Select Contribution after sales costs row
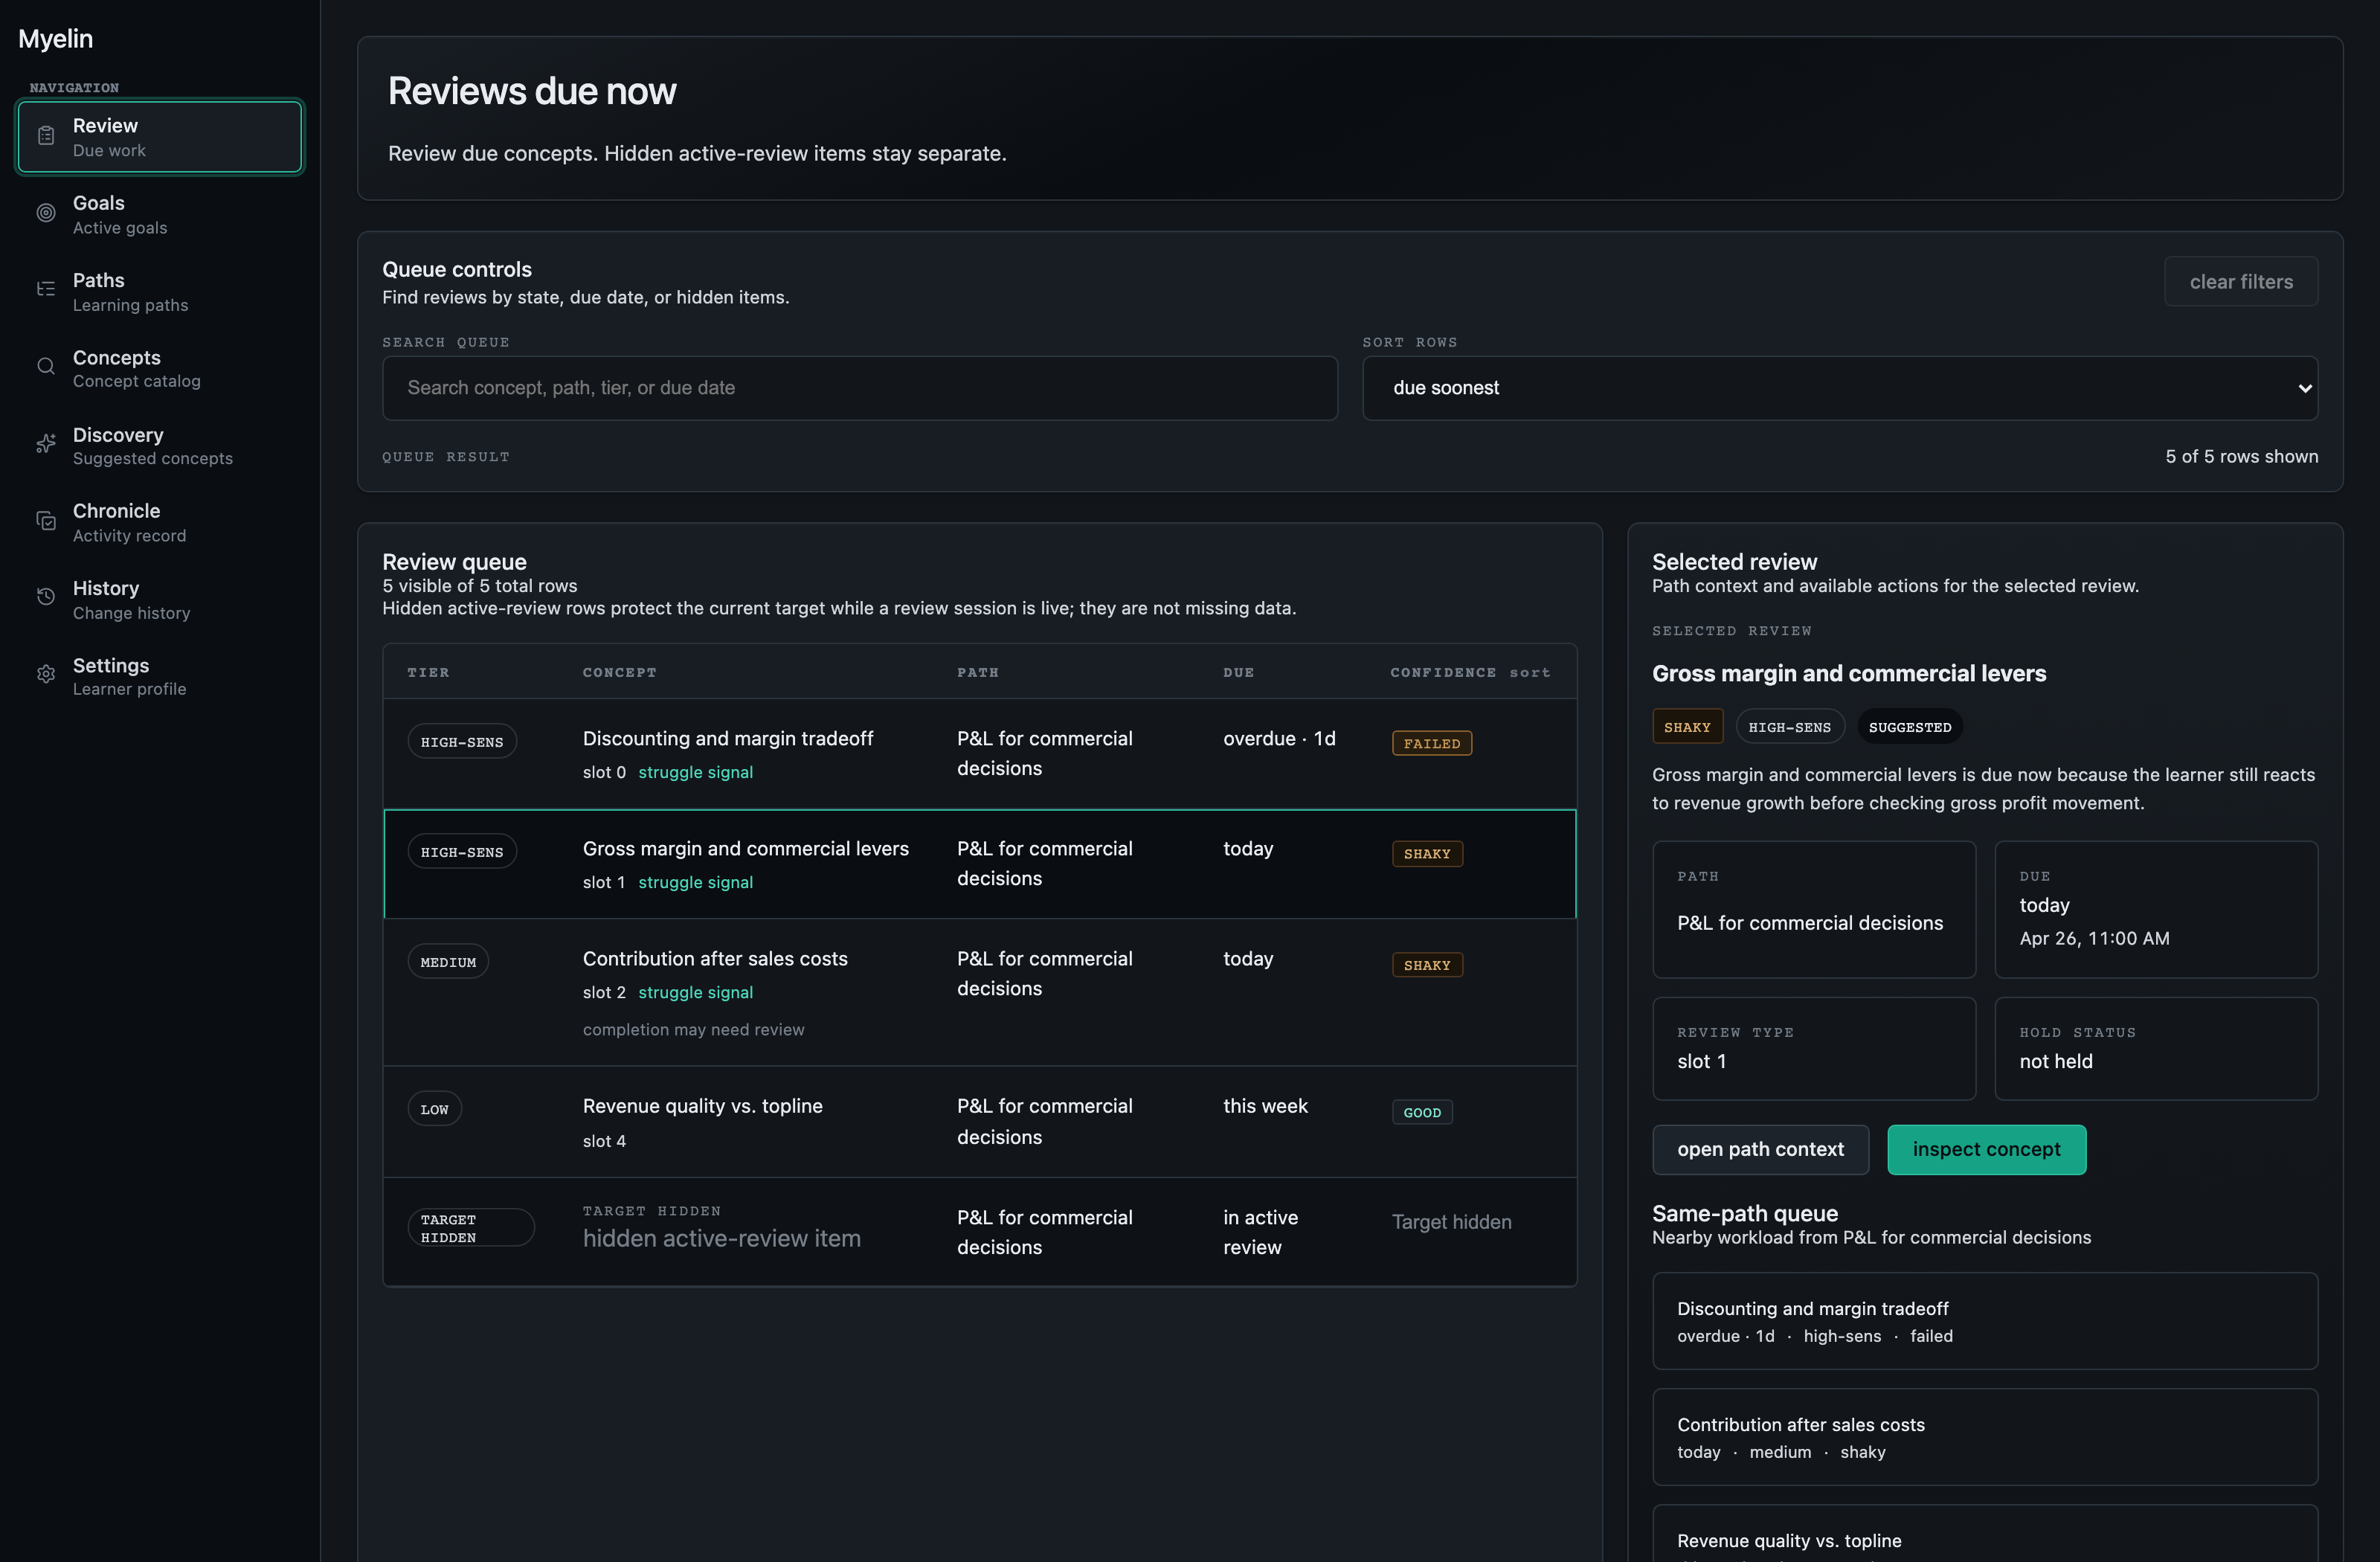The image size is (2380, 1562). tap(980, 992)
